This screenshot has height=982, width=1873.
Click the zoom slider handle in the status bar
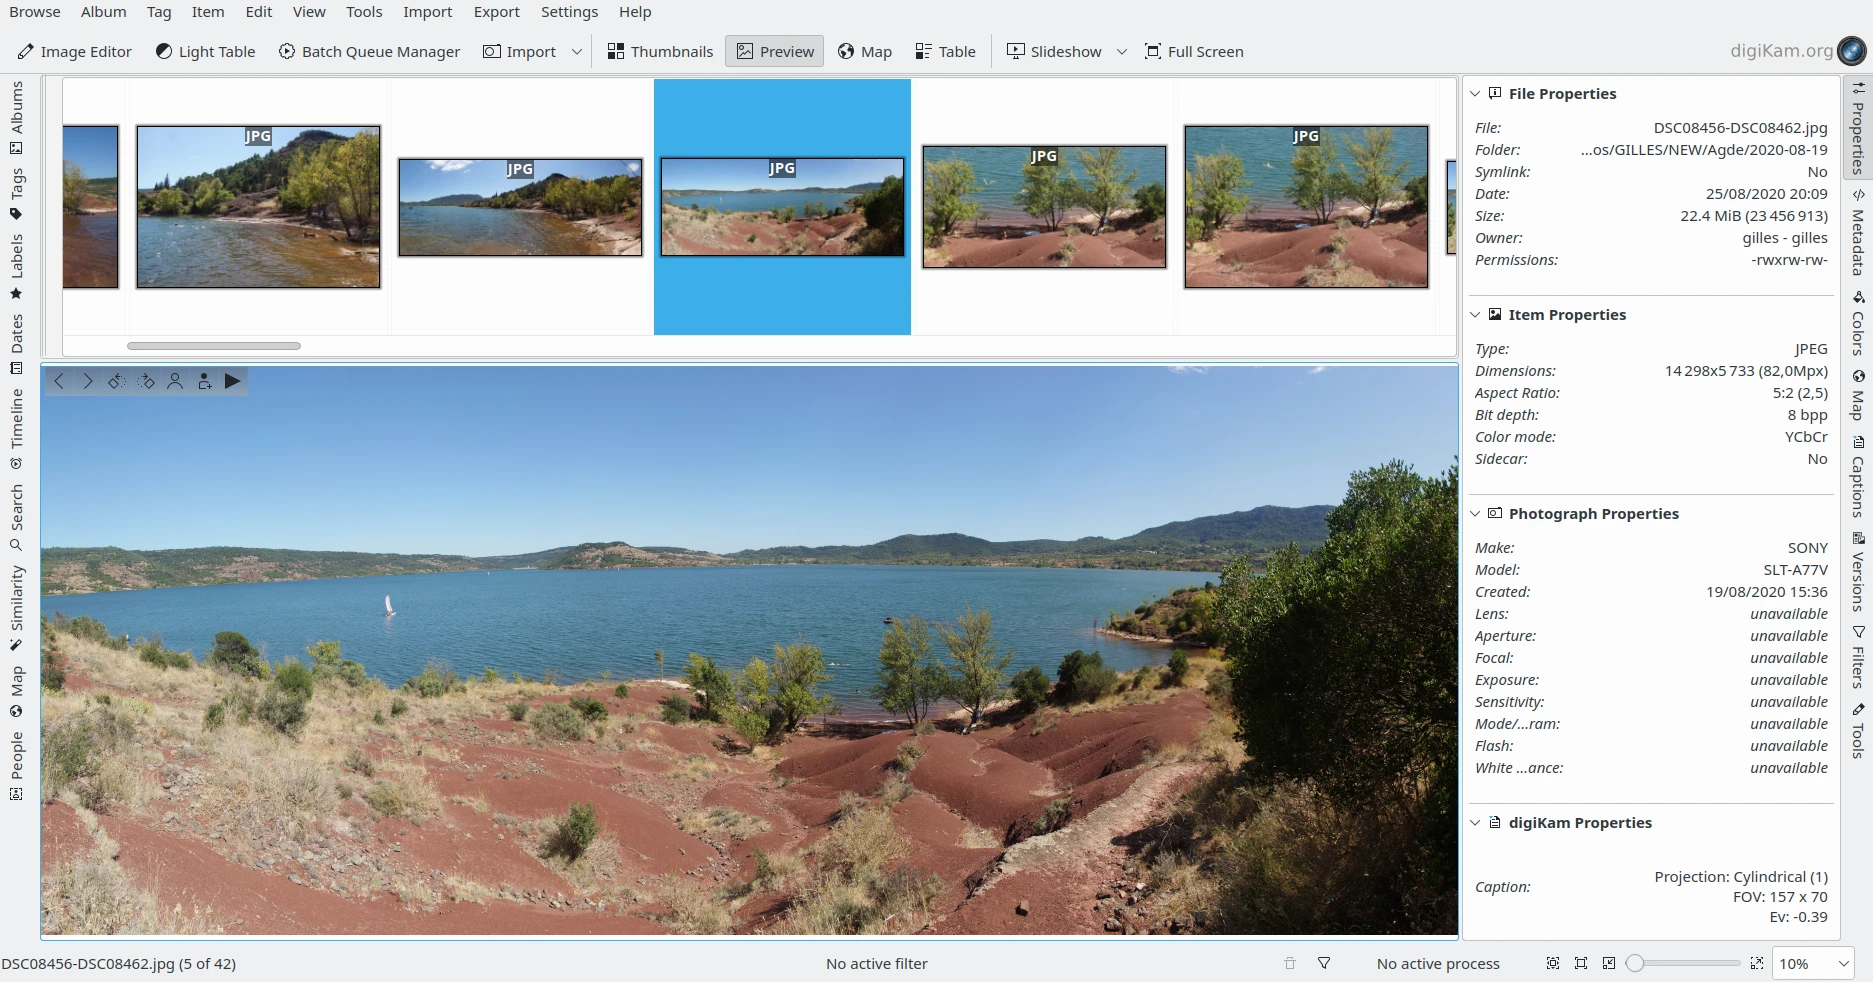(x=1635, y=964)
